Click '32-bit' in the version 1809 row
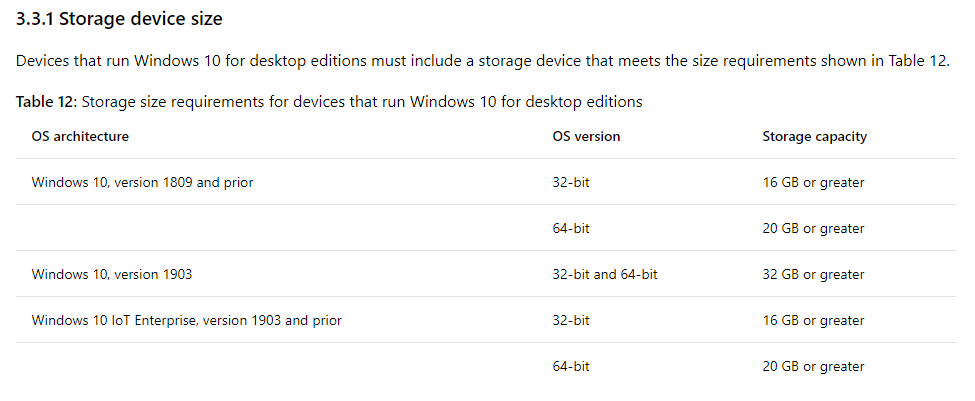Image resolution: width=975 pixels, height=401 pixels. pyautogui.click(x=571, y=182)
